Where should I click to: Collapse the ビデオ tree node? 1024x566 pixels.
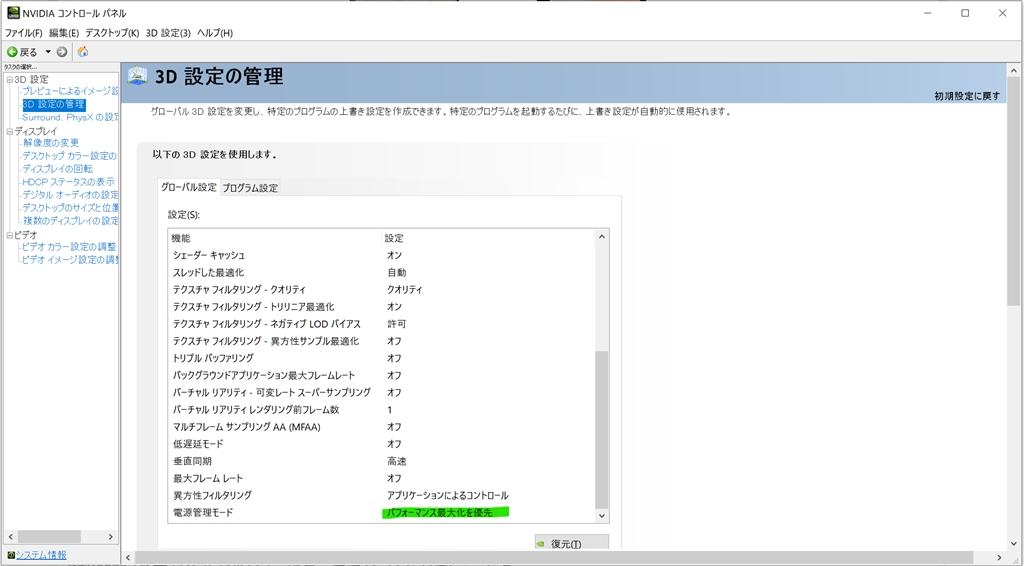point(10,235)
